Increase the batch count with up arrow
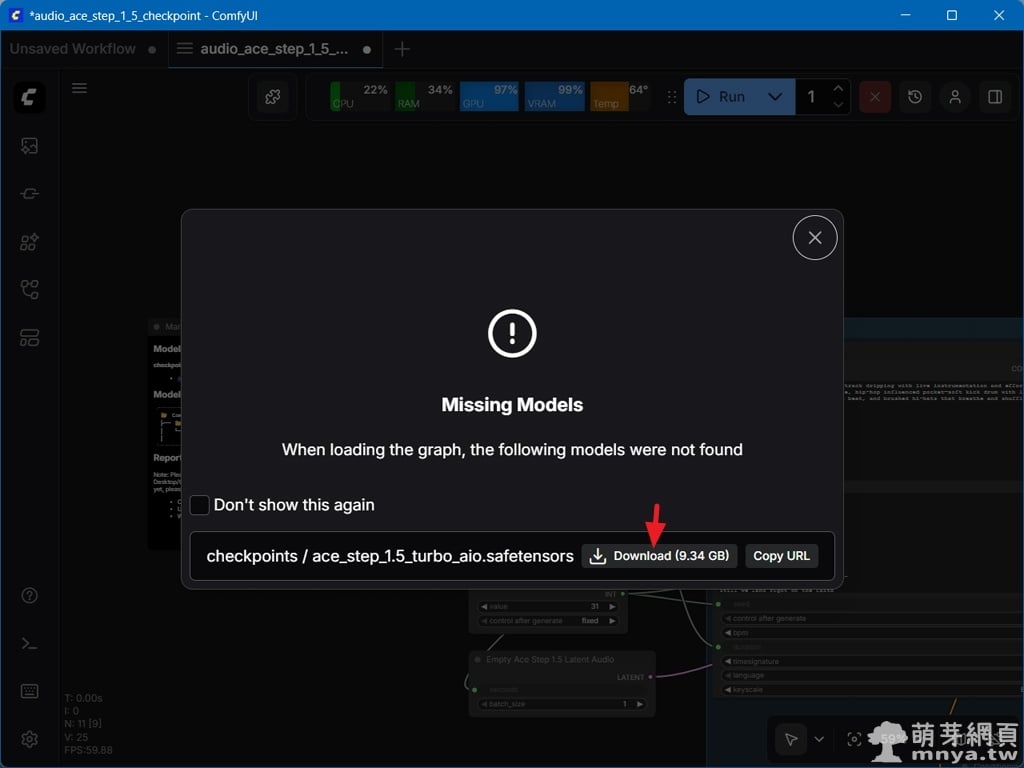1024x768 pixels. [x=838, y=89]
